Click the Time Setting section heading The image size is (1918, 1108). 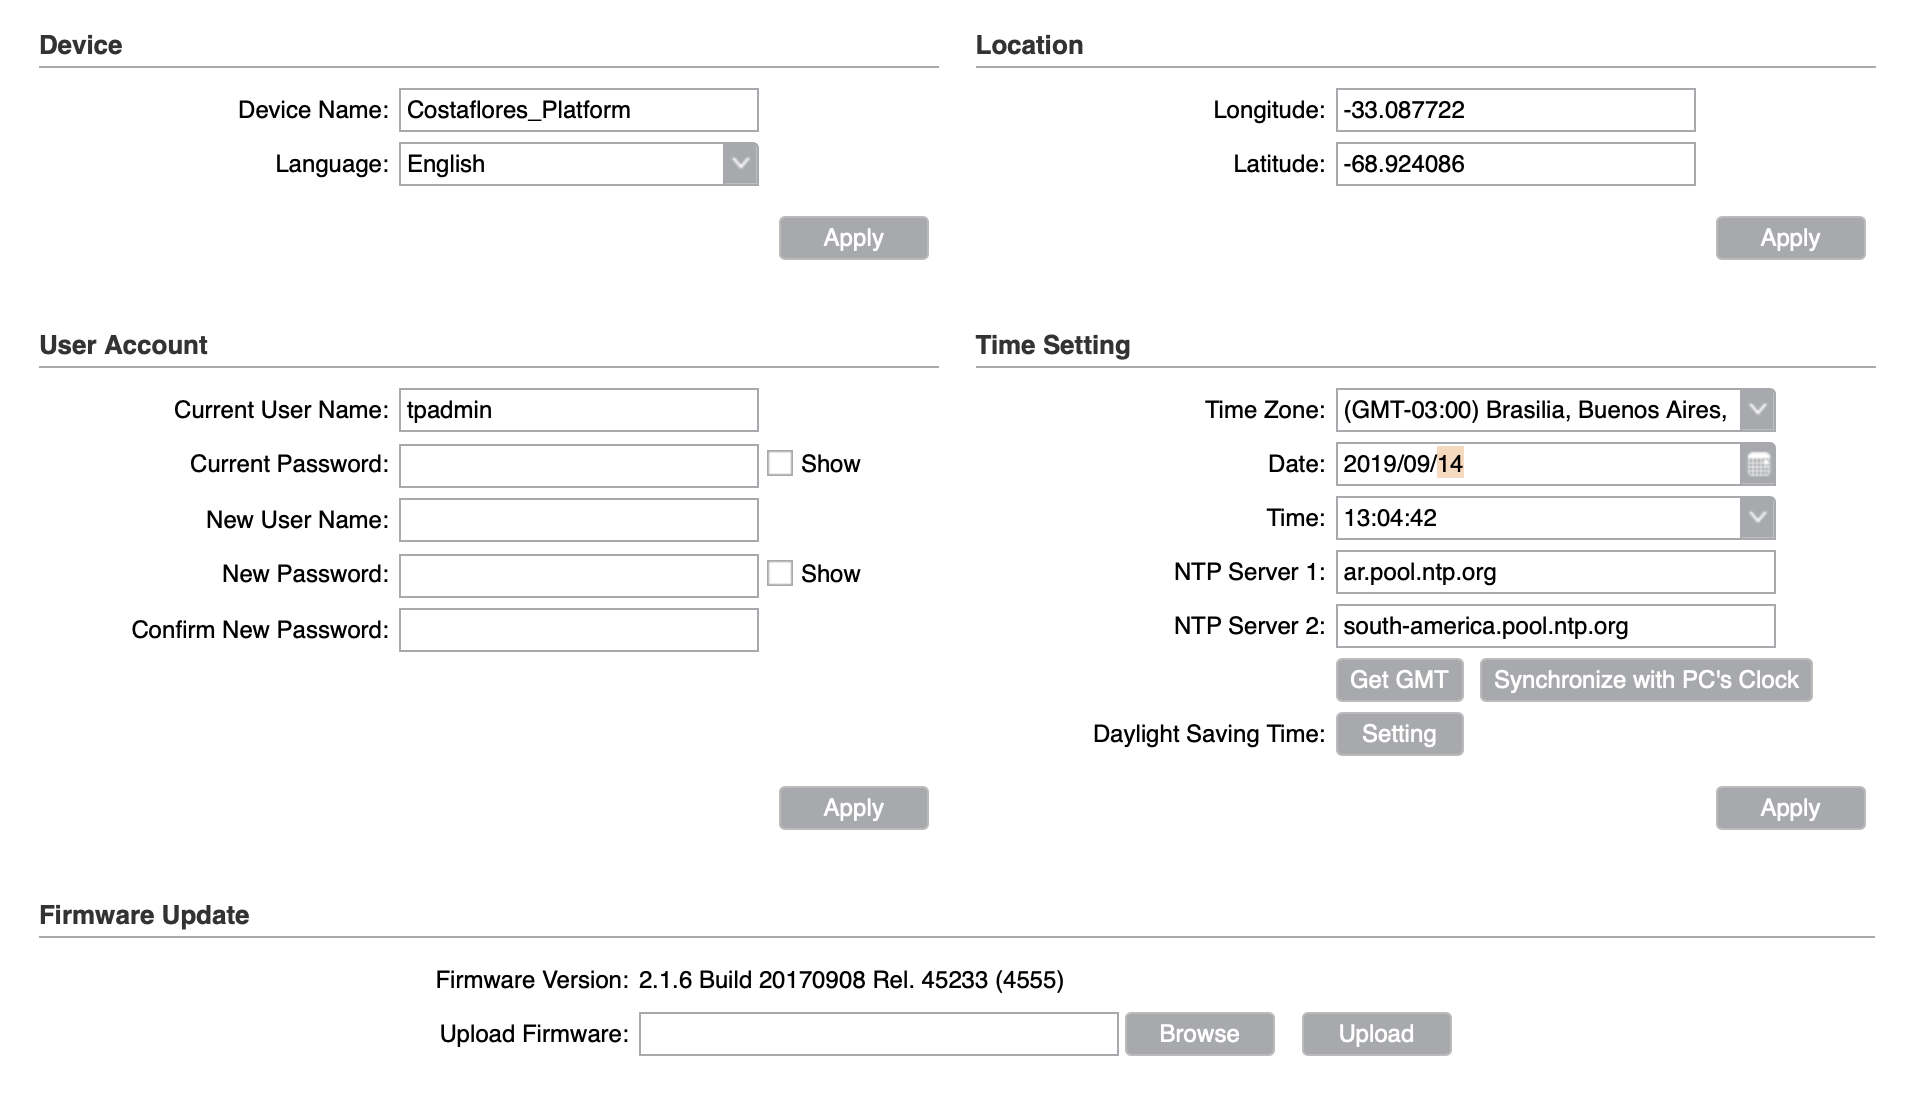[x=1053, y=345]
